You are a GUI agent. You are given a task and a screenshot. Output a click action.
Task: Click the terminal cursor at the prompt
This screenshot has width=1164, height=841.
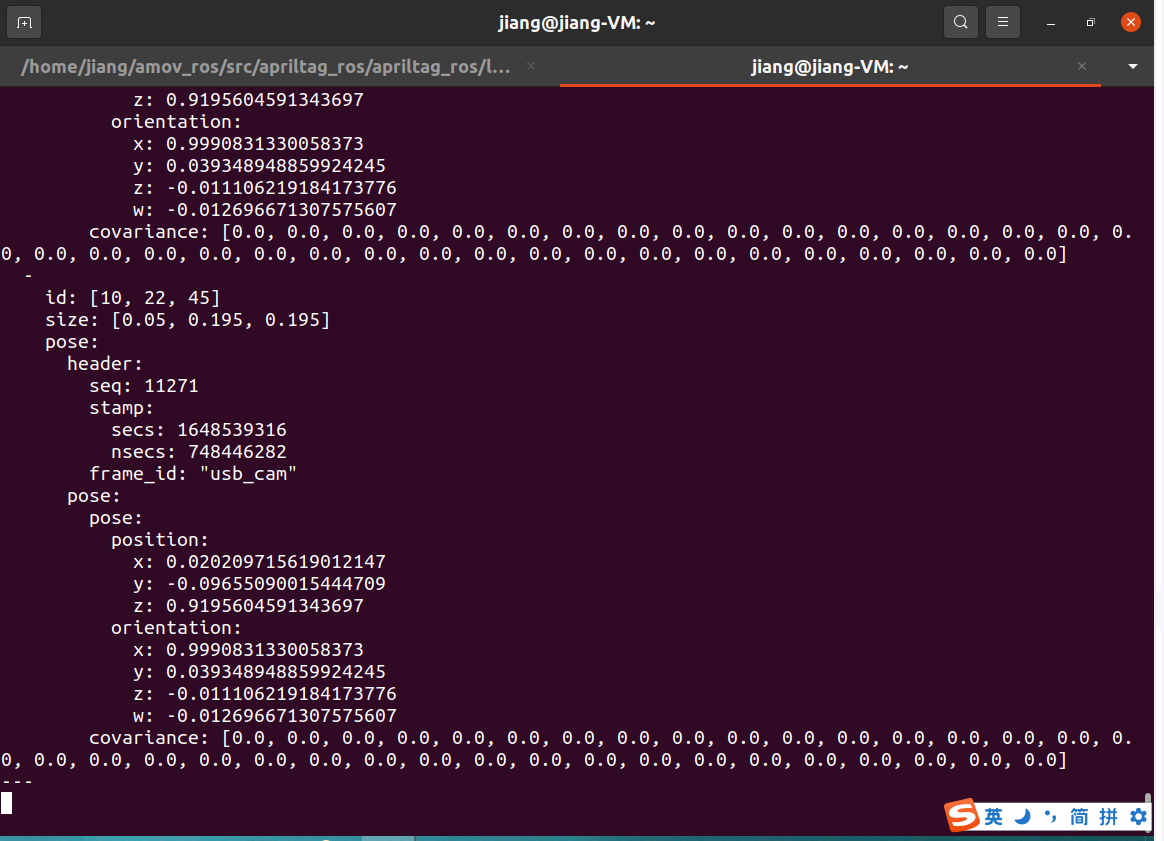[x=7, y=802]
